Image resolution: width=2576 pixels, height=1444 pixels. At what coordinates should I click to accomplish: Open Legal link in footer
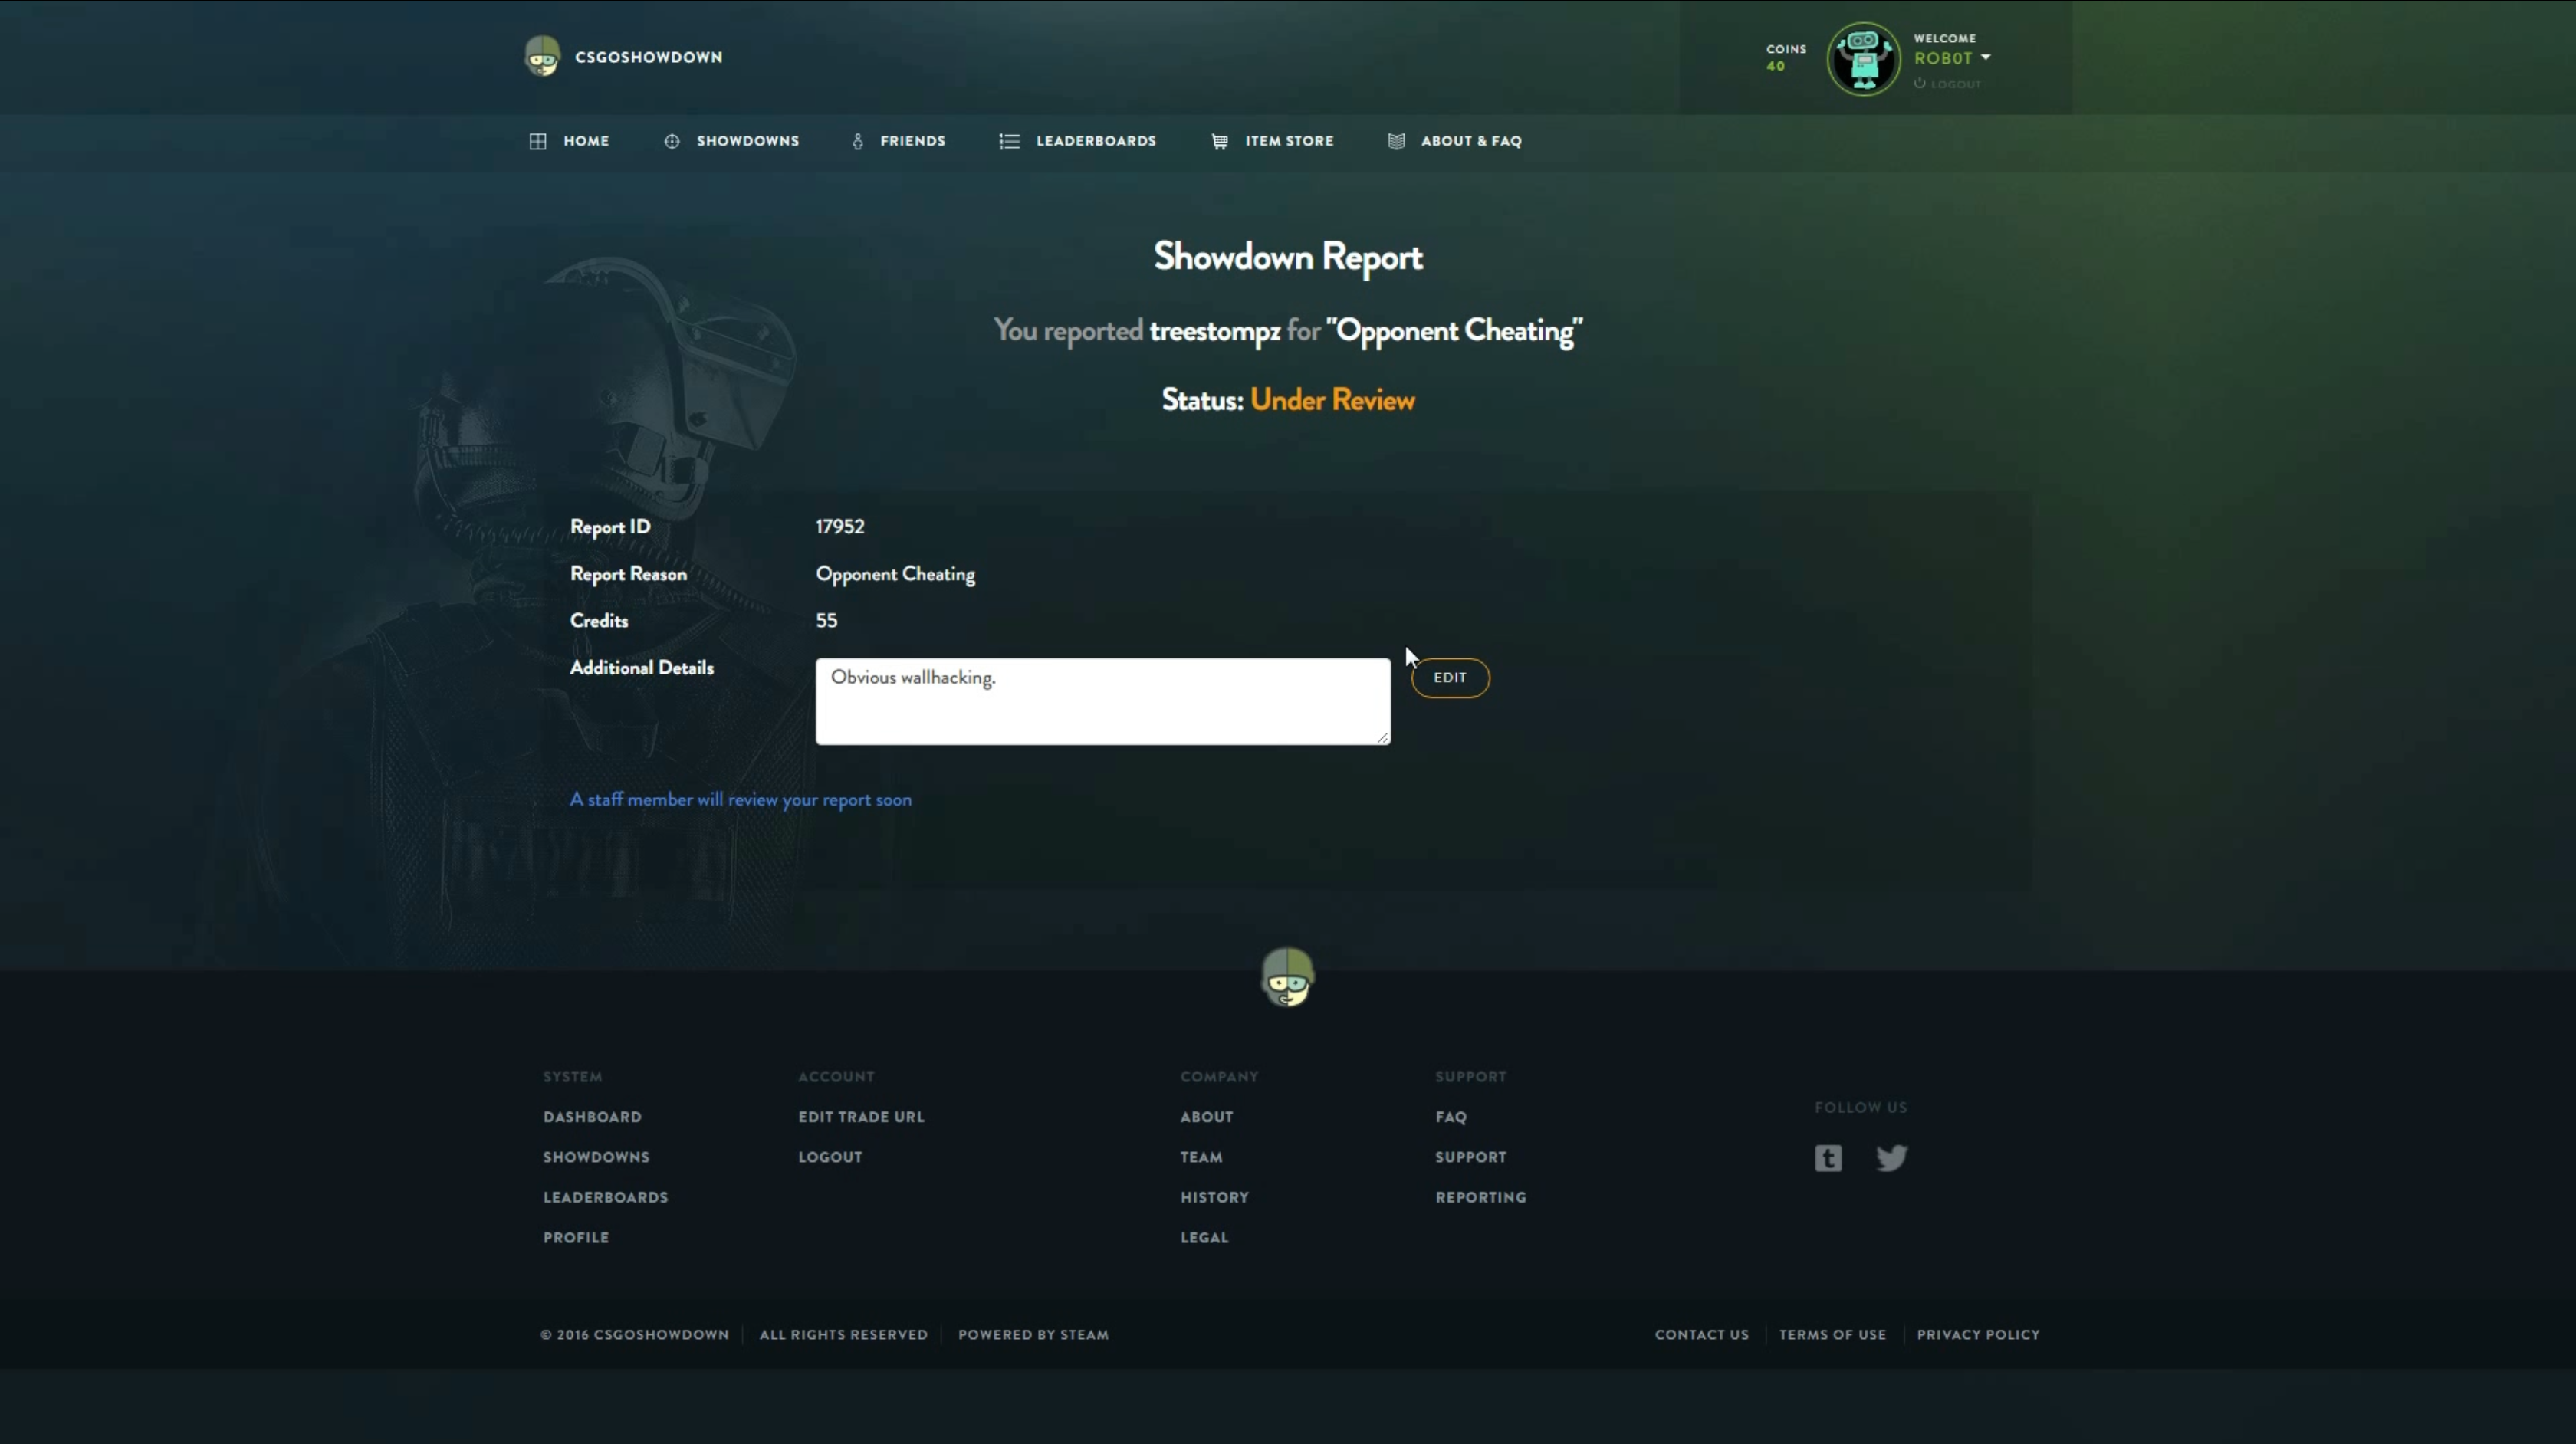pyautogui.click(x=1204, y=1237)
